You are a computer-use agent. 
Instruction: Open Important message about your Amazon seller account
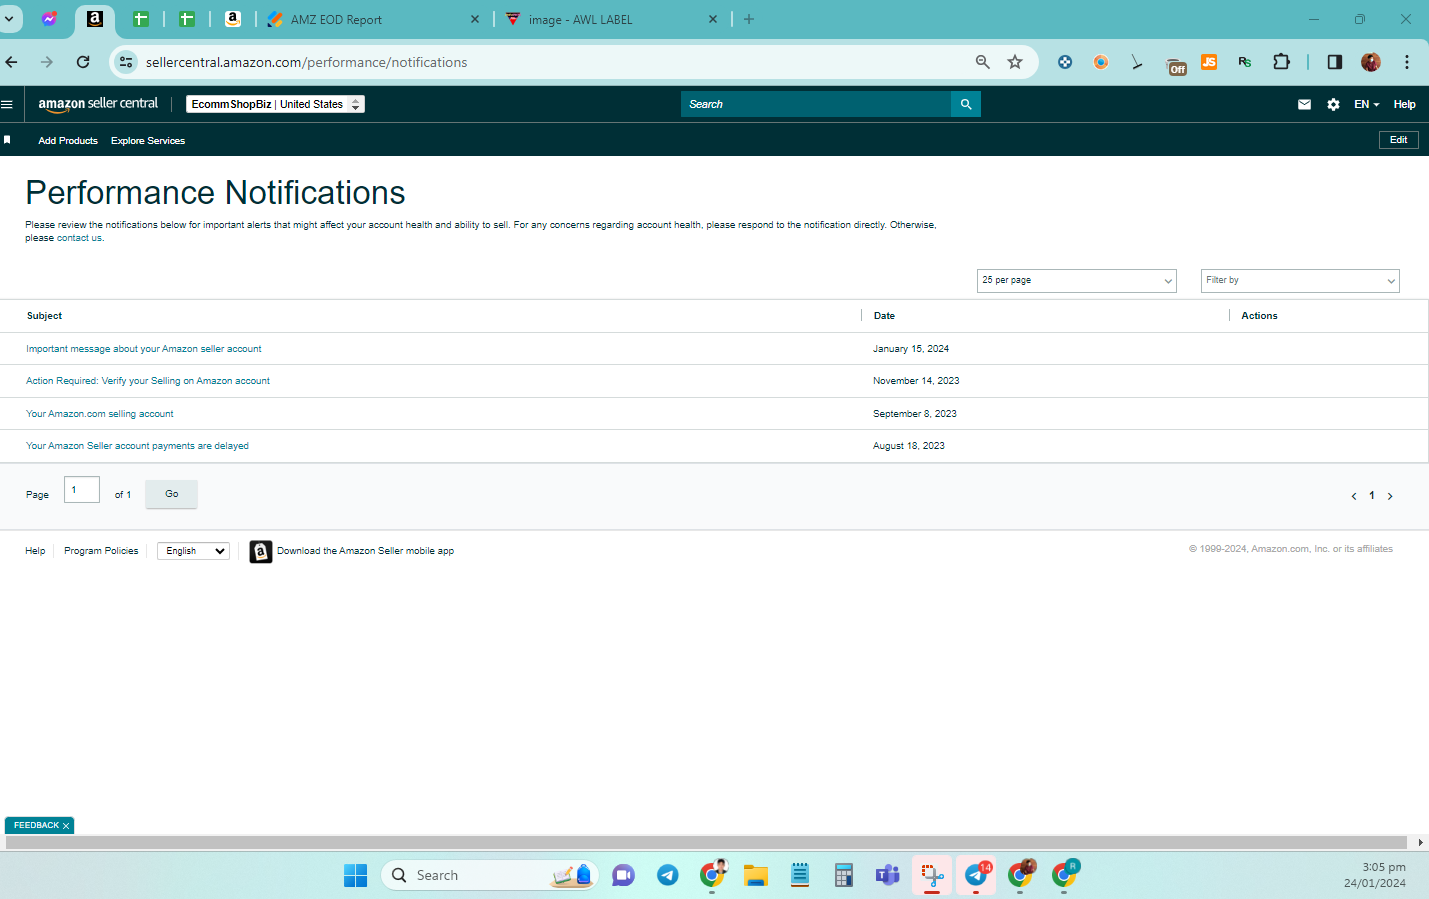pyautogui.click(x=143, y=349)
